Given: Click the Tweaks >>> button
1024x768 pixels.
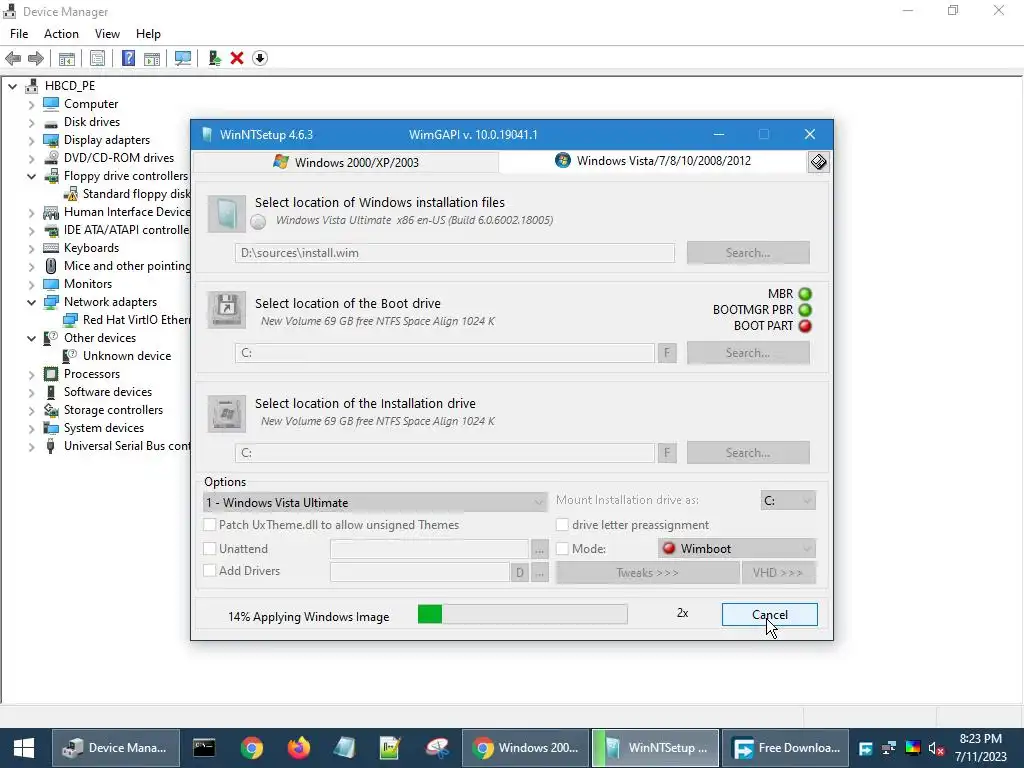Looking at the screenshot, I should tap(647, 573).
